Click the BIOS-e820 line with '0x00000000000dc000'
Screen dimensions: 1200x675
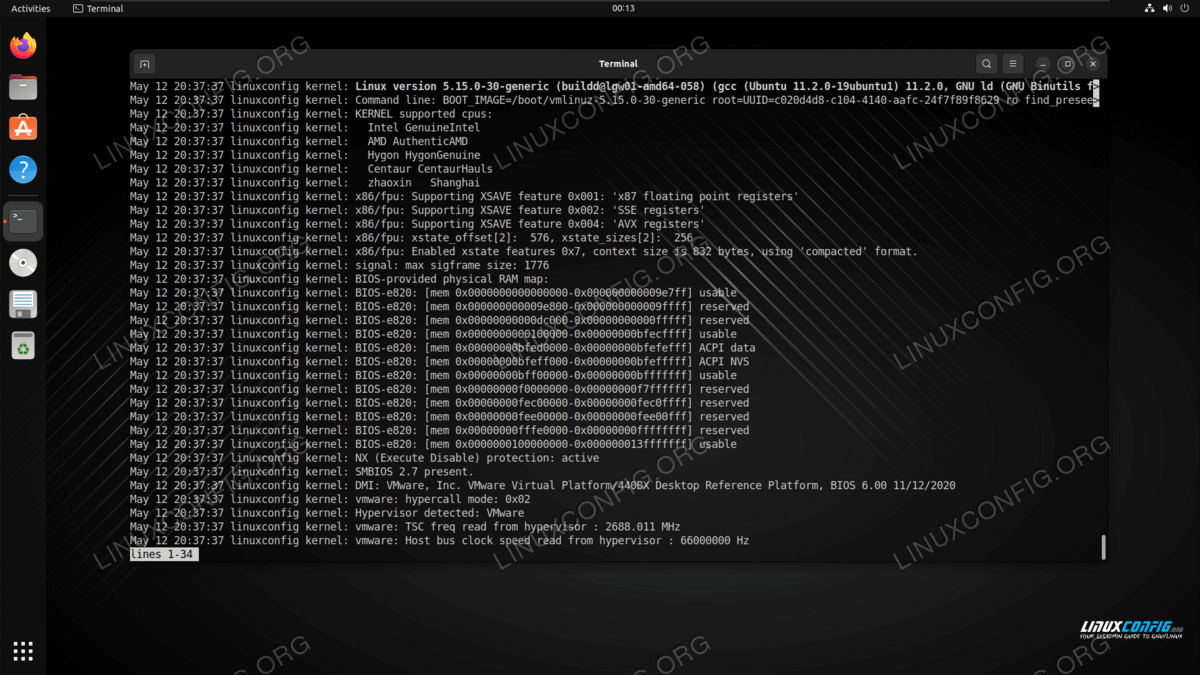439,321
